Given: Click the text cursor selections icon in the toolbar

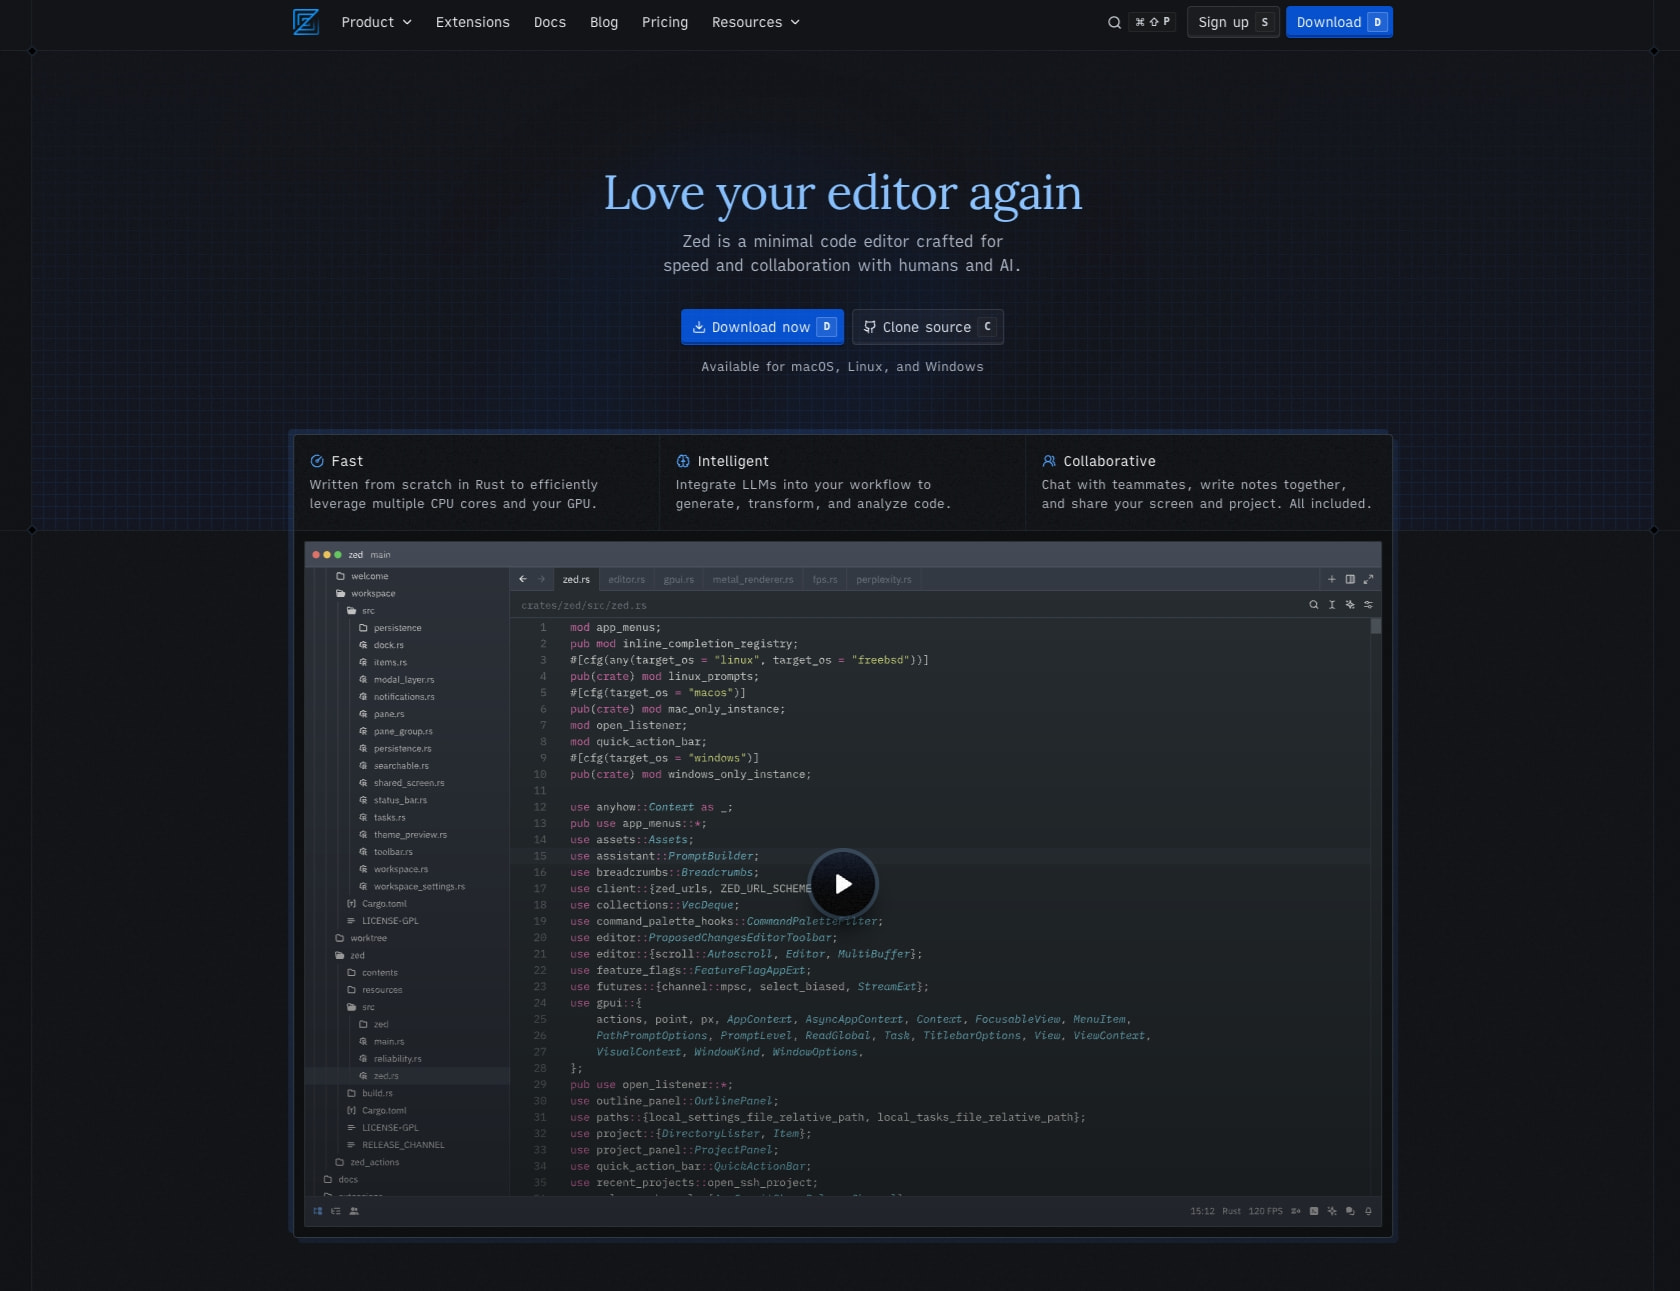Looking at the screenshot, I should coord(1332,605).
